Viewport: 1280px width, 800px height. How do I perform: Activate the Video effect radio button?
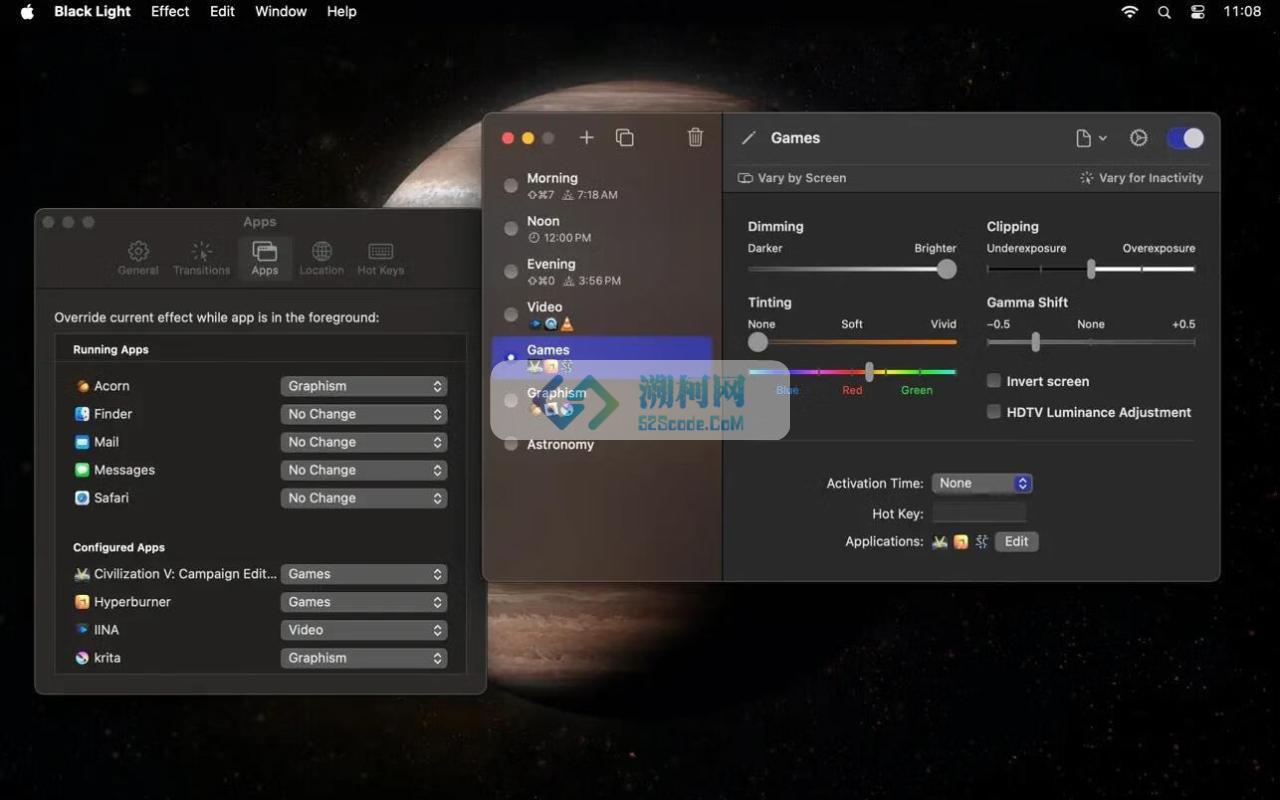(x=511, y=315)
